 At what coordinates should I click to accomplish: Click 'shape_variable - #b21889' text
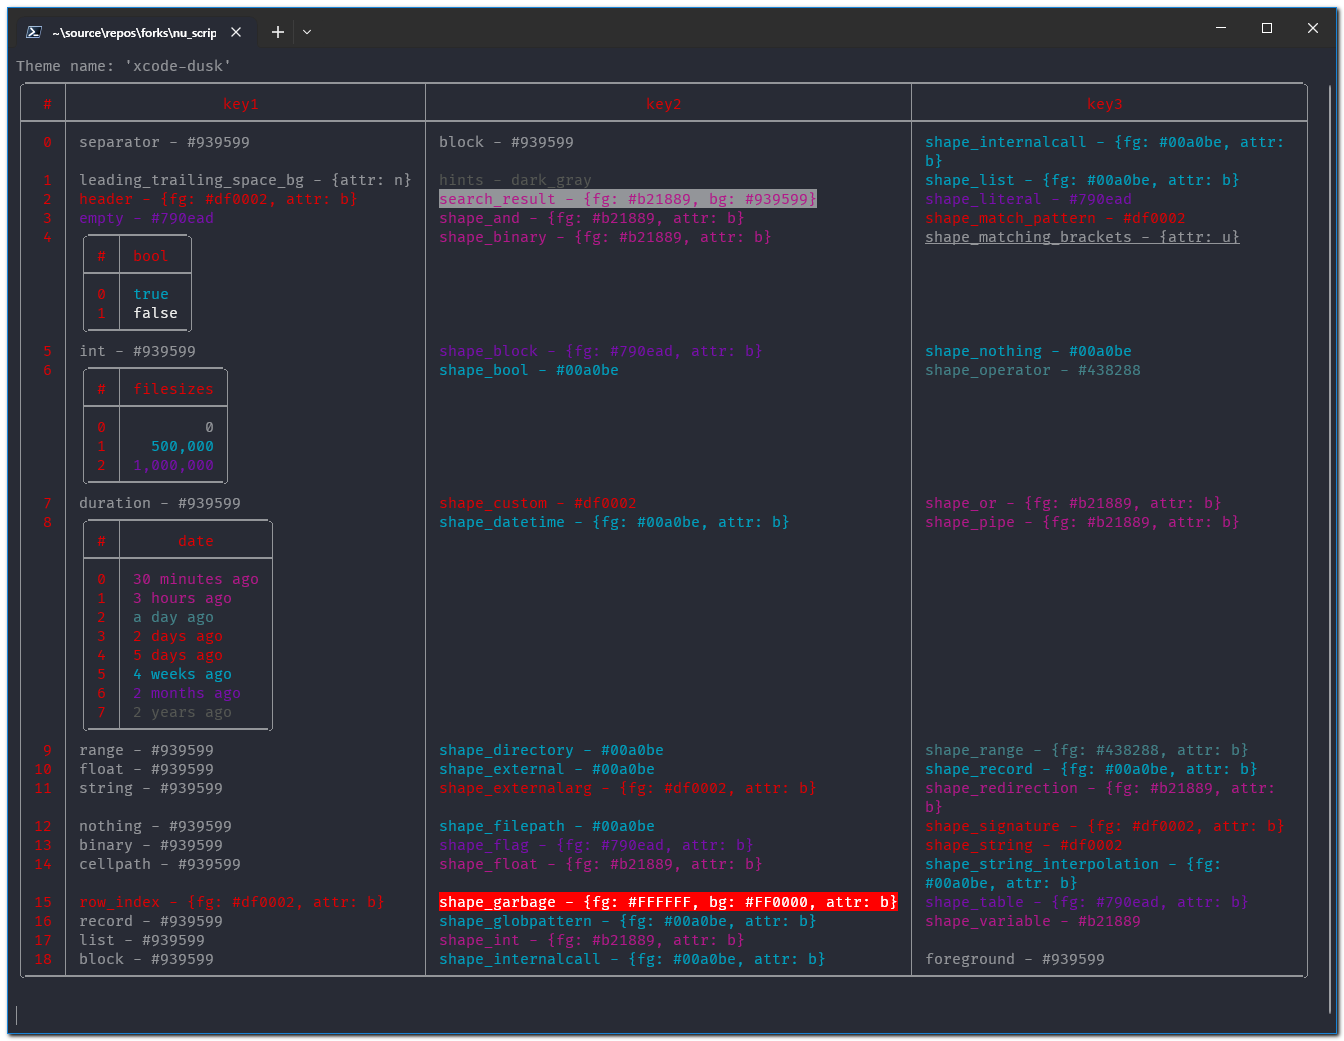(x=1033, y=921)
